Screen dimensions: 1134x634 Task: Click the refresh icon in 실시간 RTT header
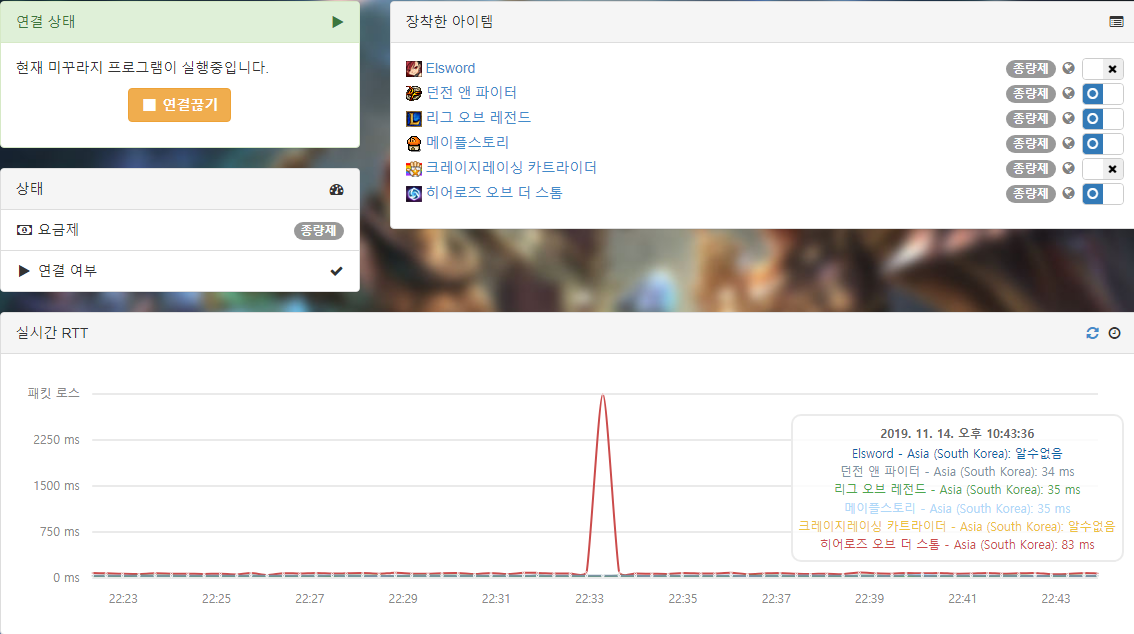(x=1092, y=333)
